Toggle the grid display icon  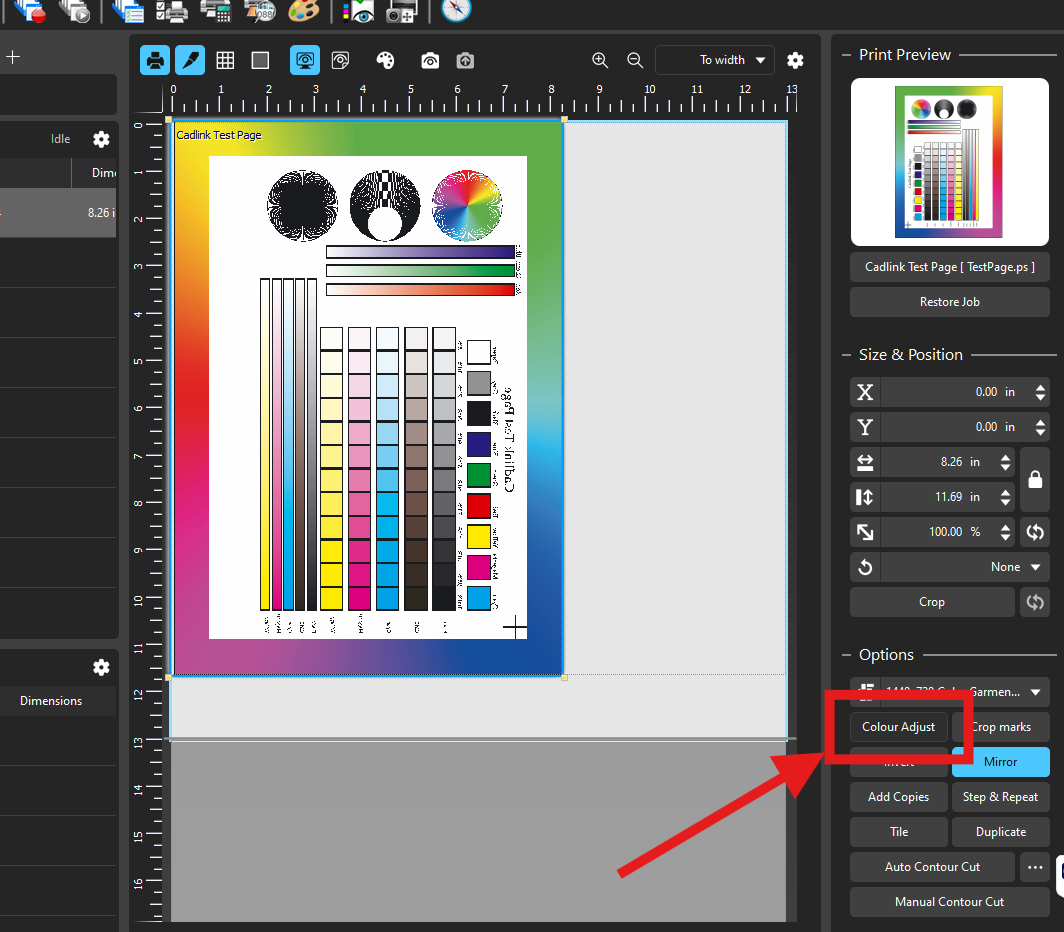click(x=225, y=60)
